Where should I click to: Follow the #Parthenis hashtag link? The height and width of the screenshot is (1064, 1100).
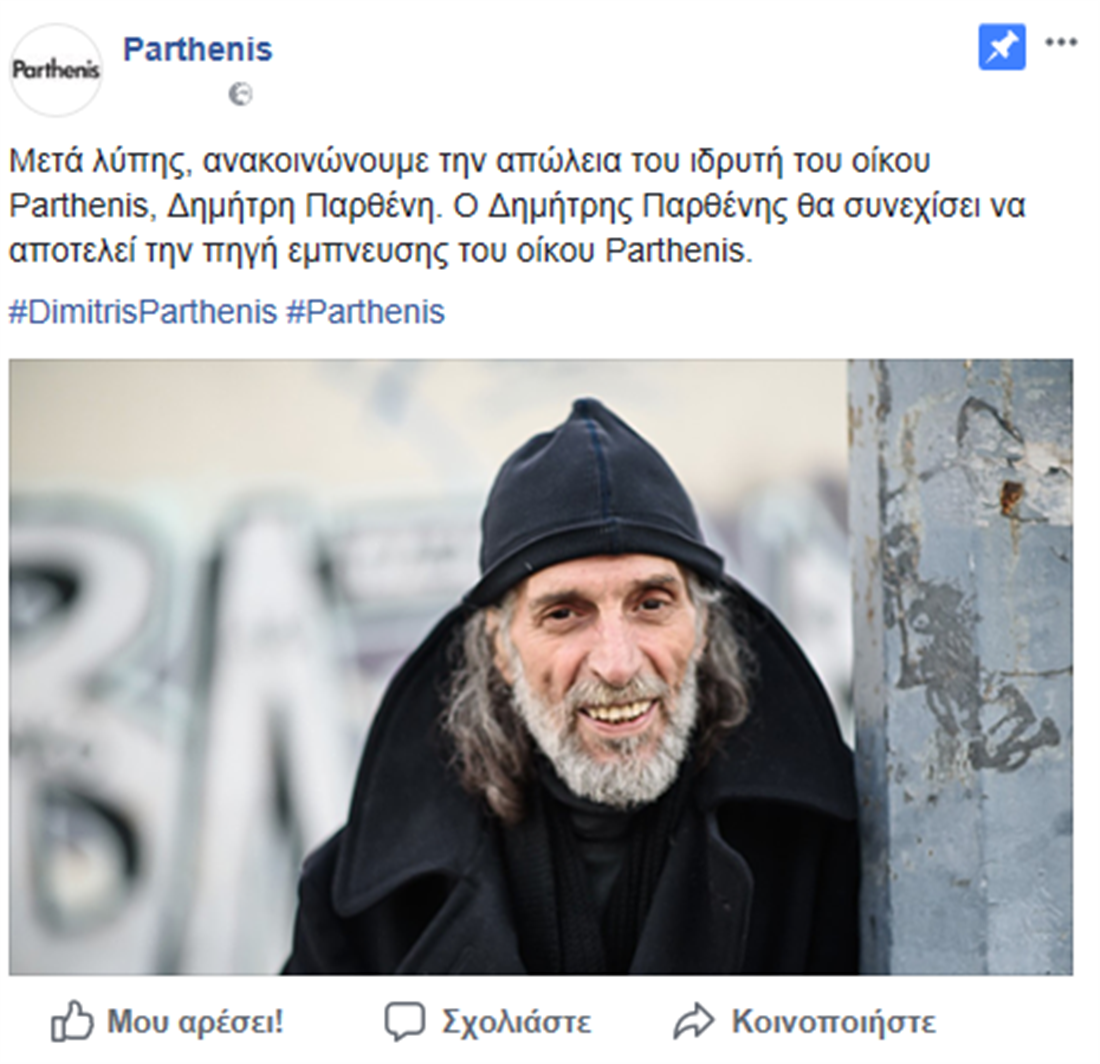pos(365,311)
